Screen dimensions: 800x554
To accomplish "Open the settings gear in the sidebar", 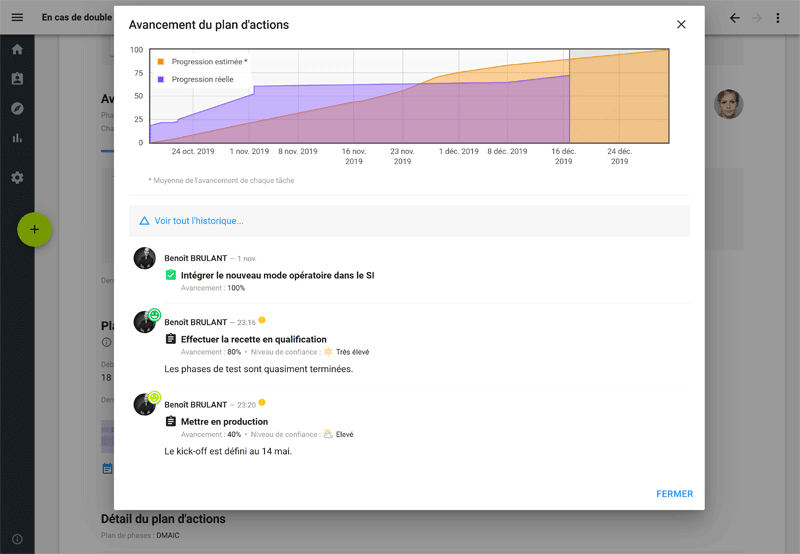I will point(17,178).
